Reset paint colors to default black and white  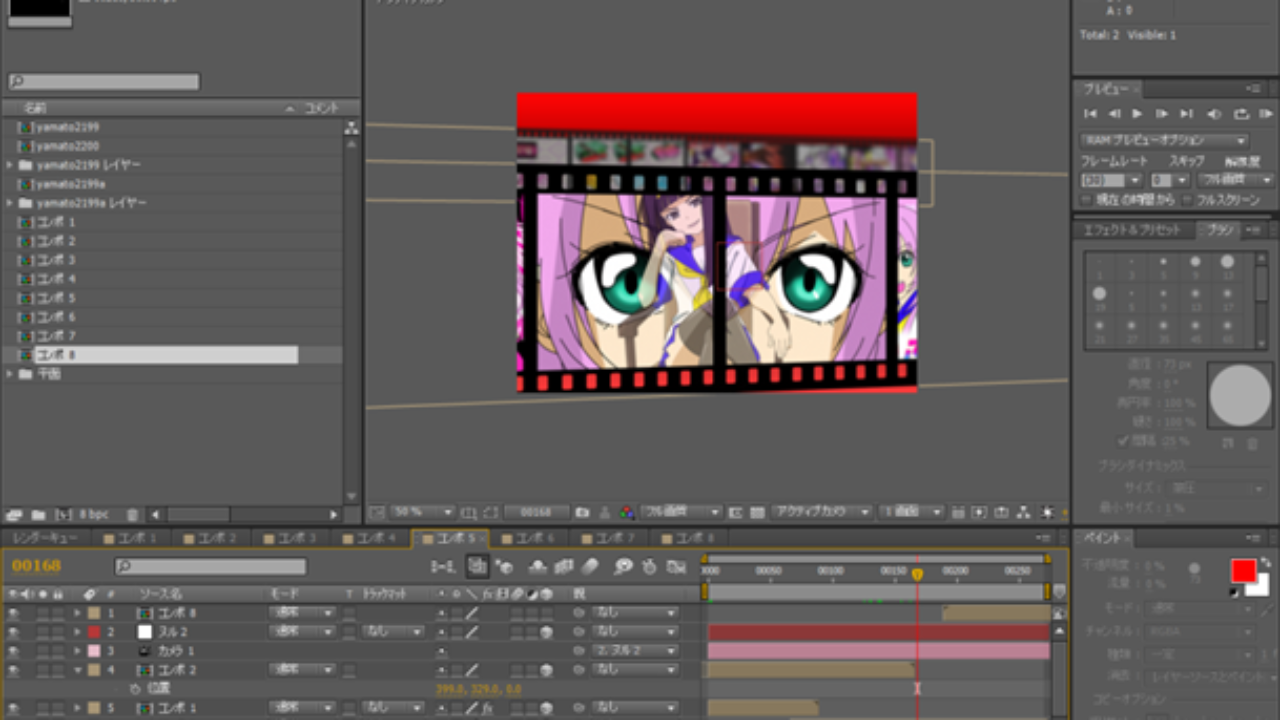1234,592
